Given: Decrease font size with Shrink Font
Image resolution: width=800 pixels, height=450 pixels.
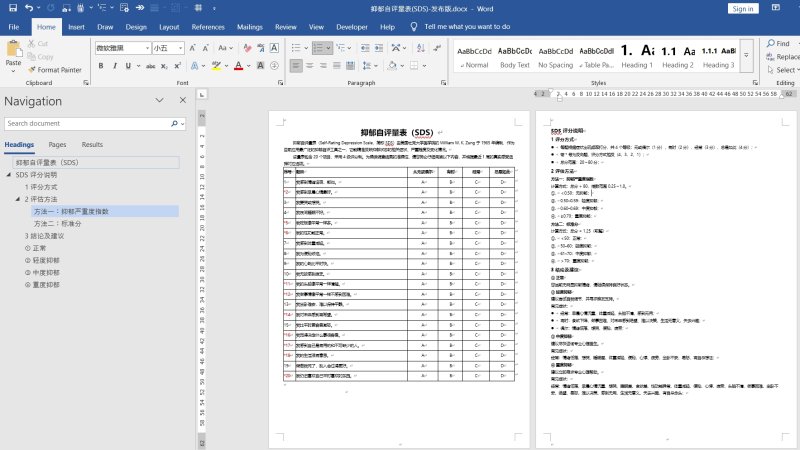Looking at the screenshot, I should click(206, 48).
